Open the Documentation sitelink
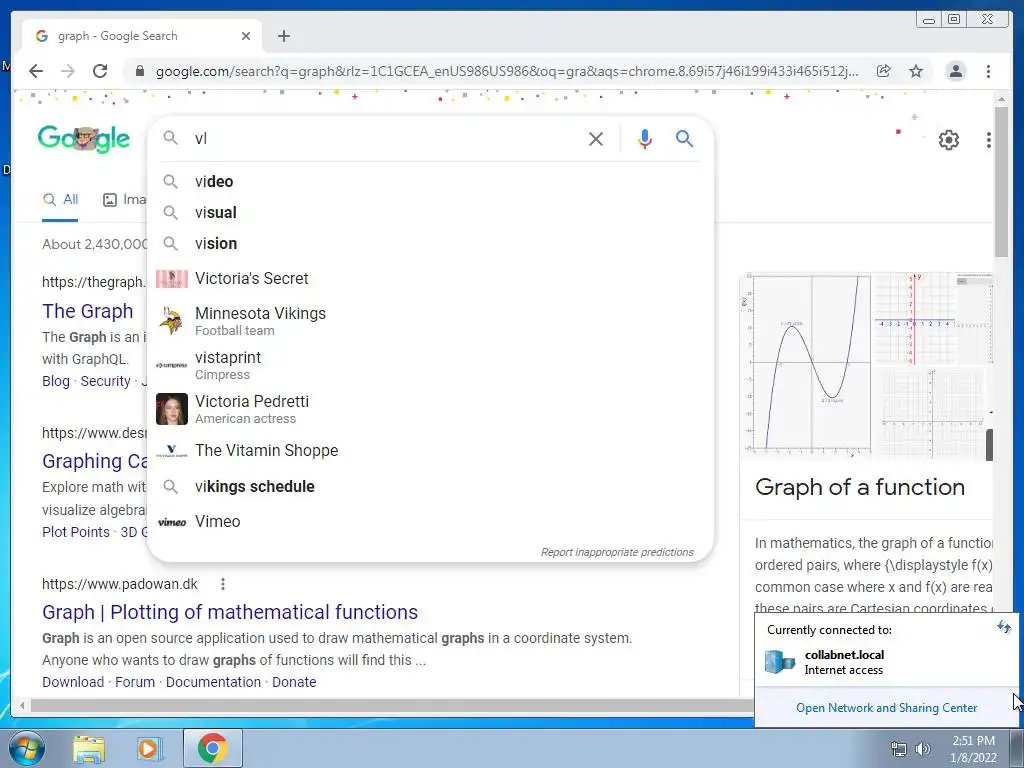 click(213, 682)
